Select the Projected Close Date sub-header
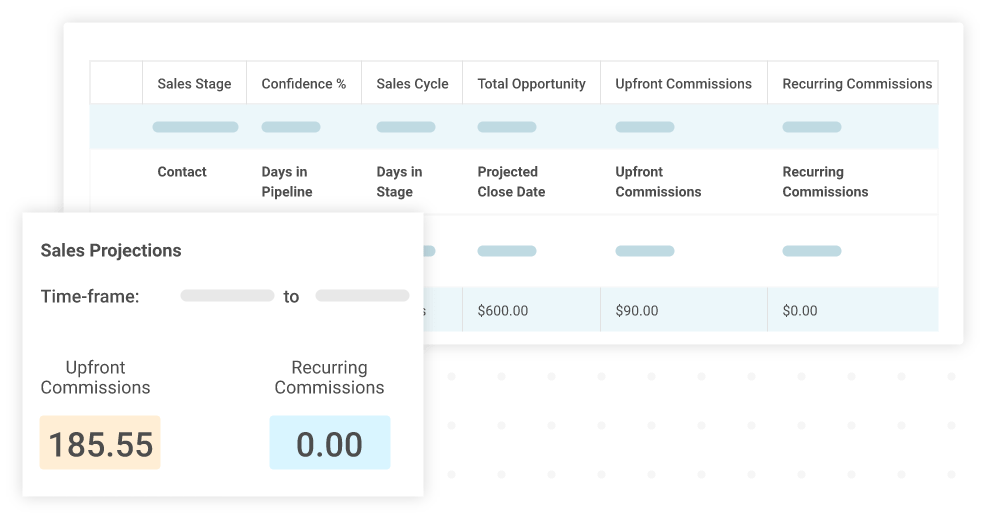This screenshot has height=519, width=986. [511, 182]
